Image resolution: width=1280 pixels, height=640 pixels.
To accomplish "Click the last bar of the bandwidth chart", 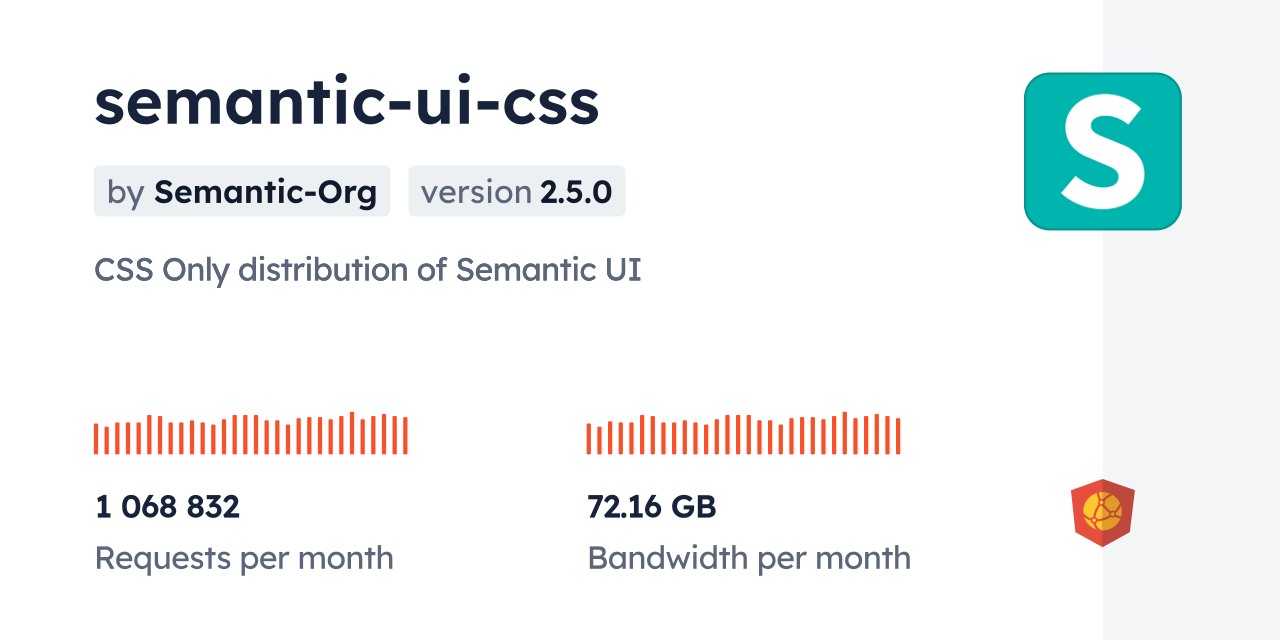I will [898, 436].
